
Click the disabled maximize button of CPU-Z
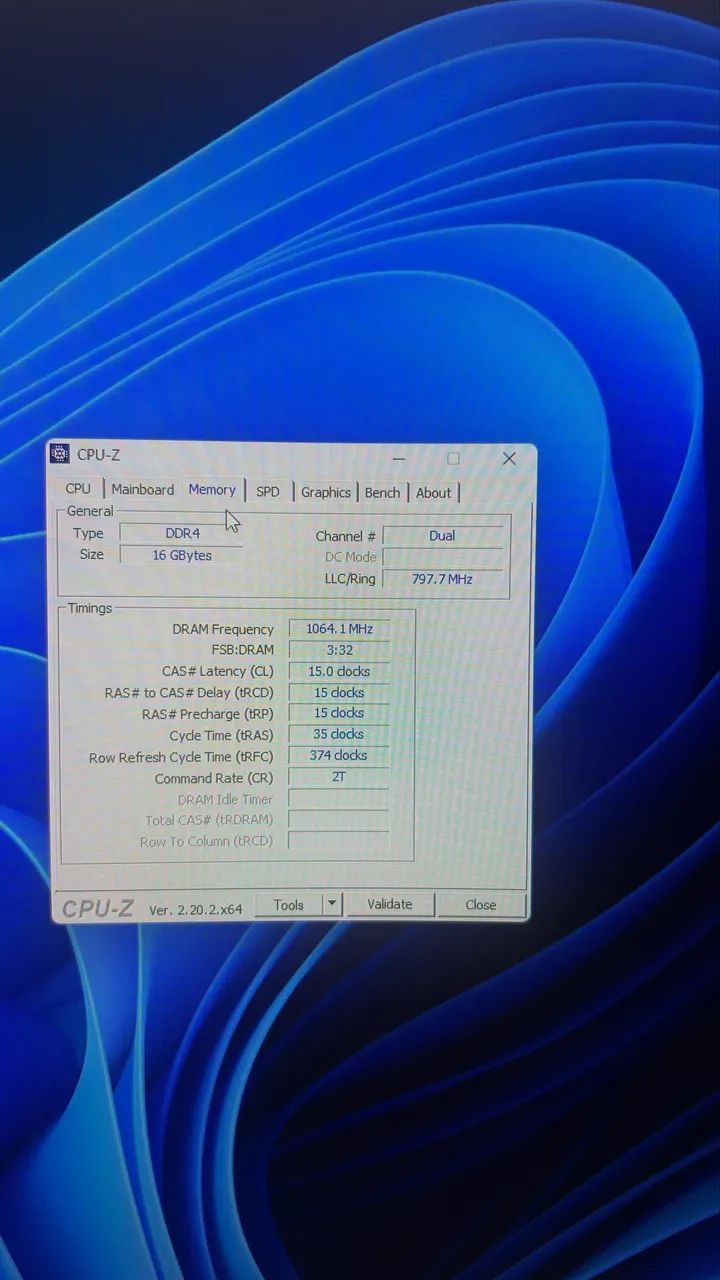pyautogui.click(x=453, y=458)
